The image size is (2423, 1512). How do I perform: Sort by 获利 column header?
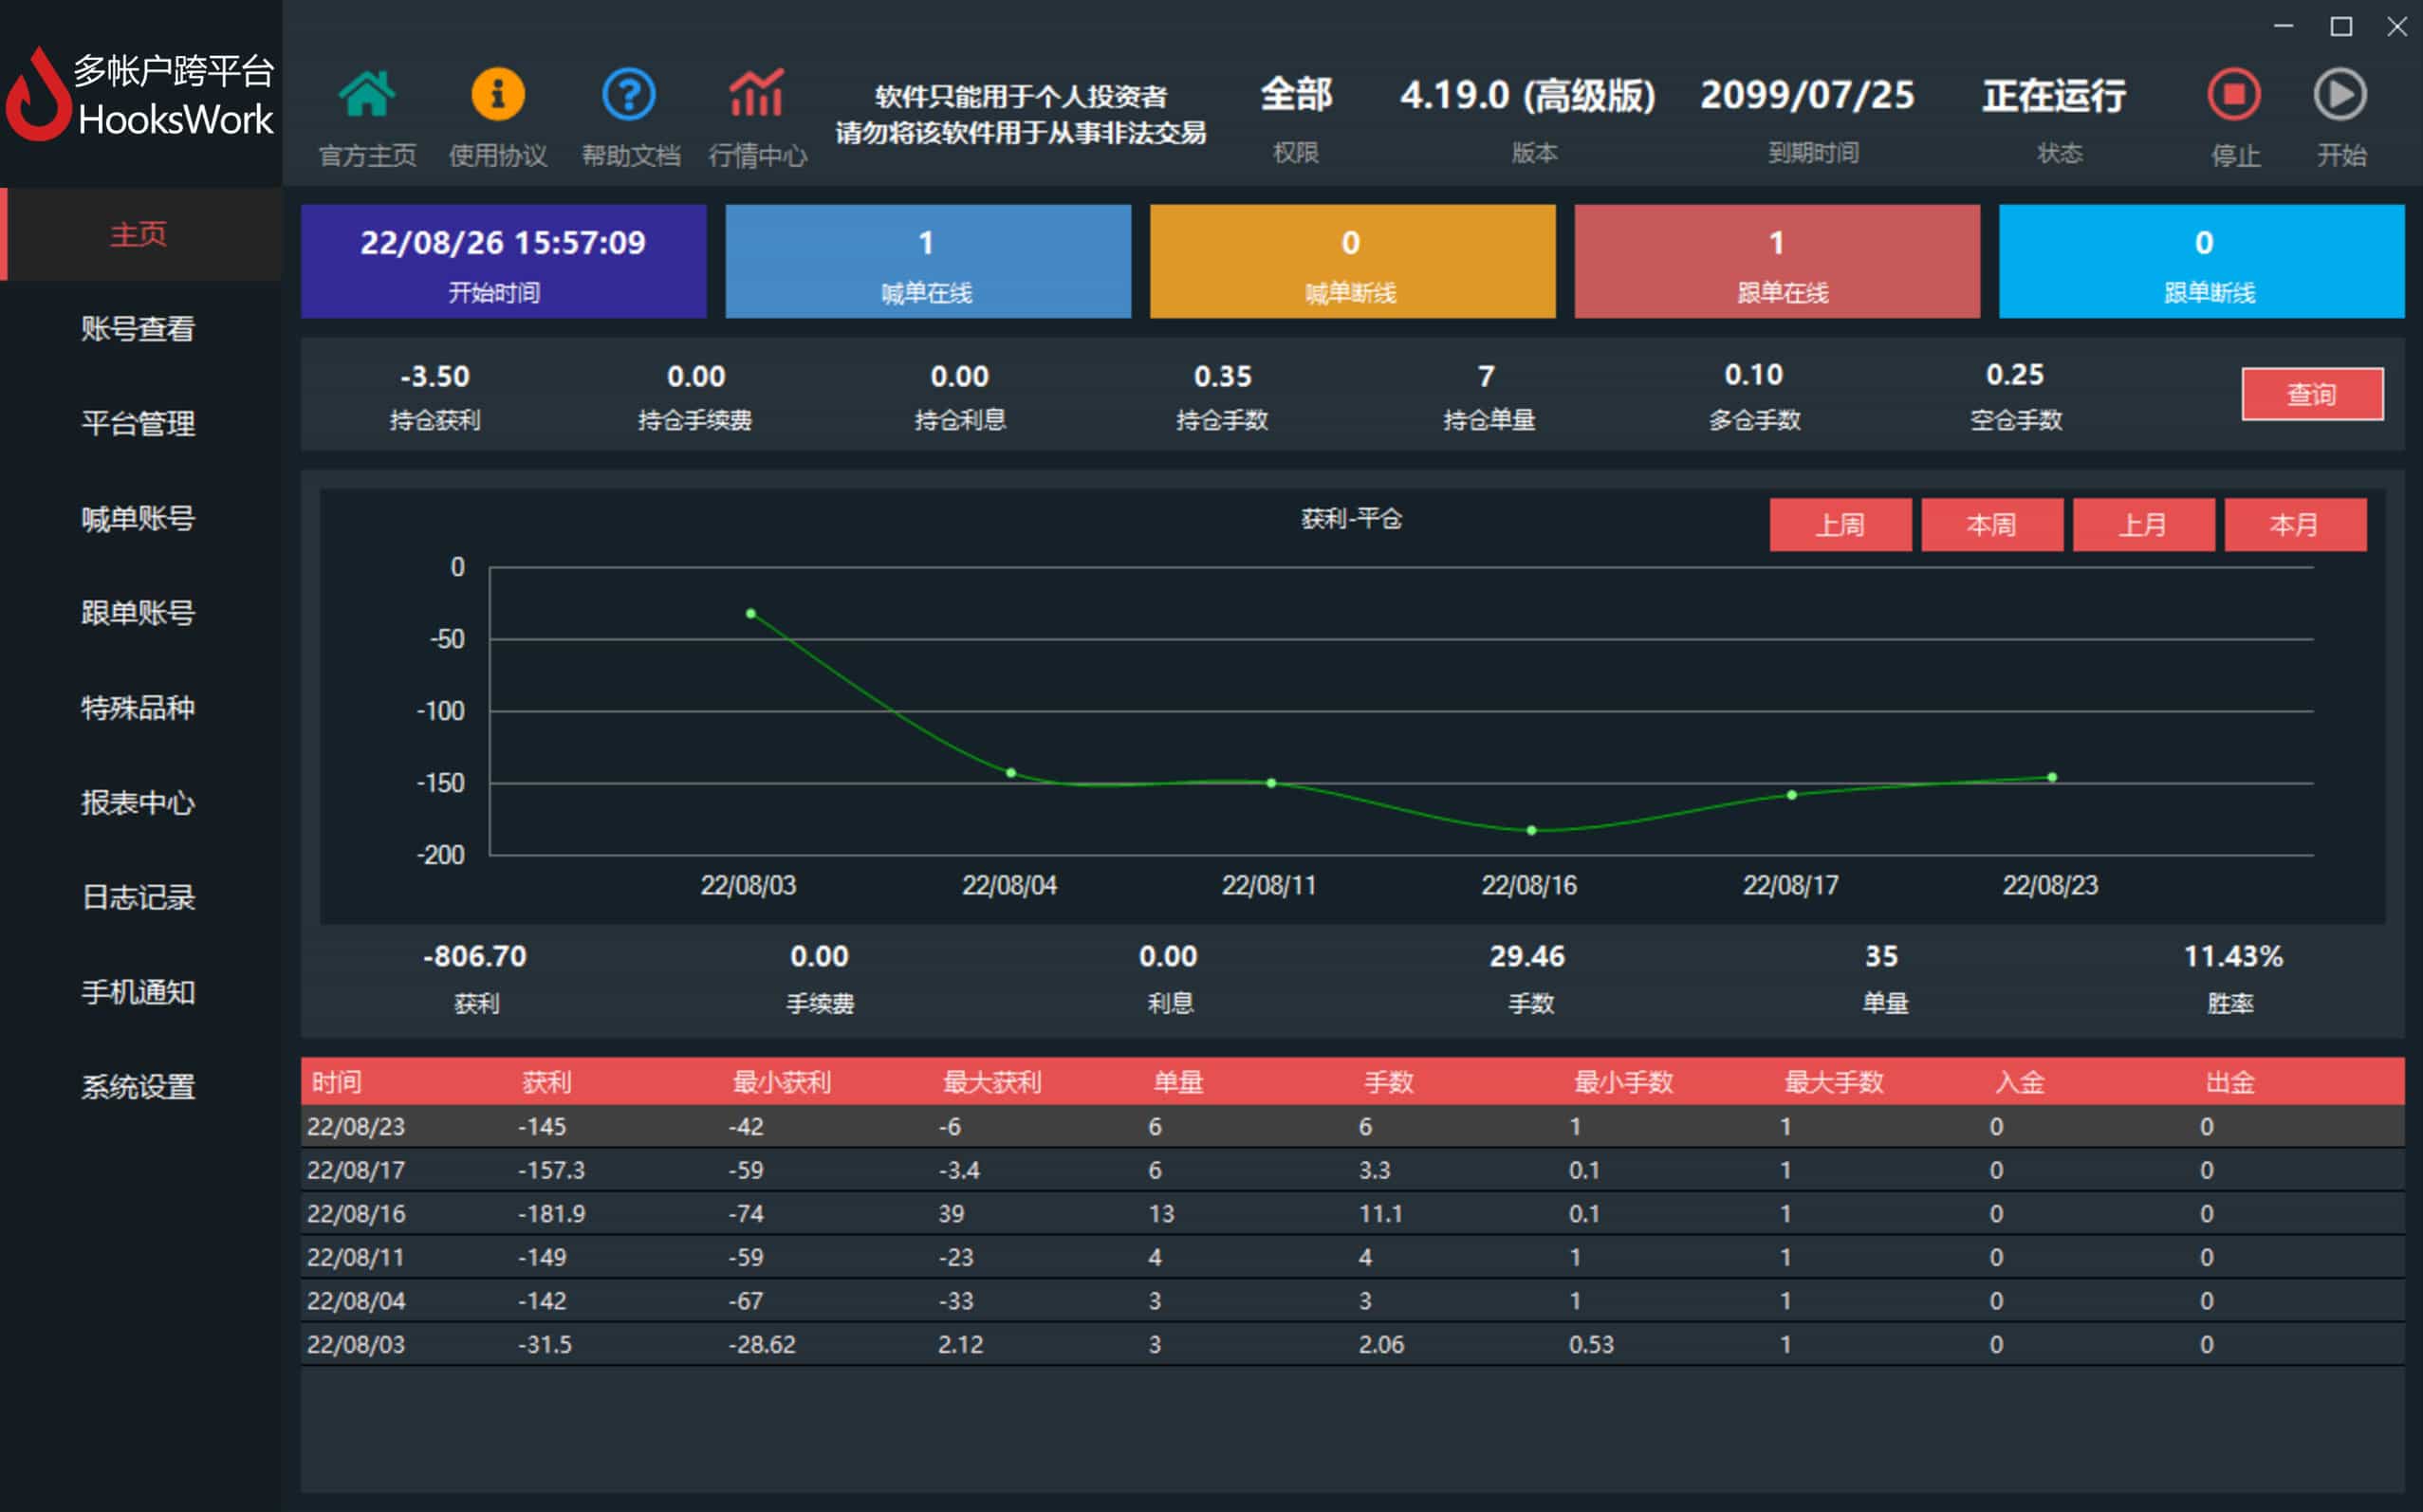point(547,1081)
